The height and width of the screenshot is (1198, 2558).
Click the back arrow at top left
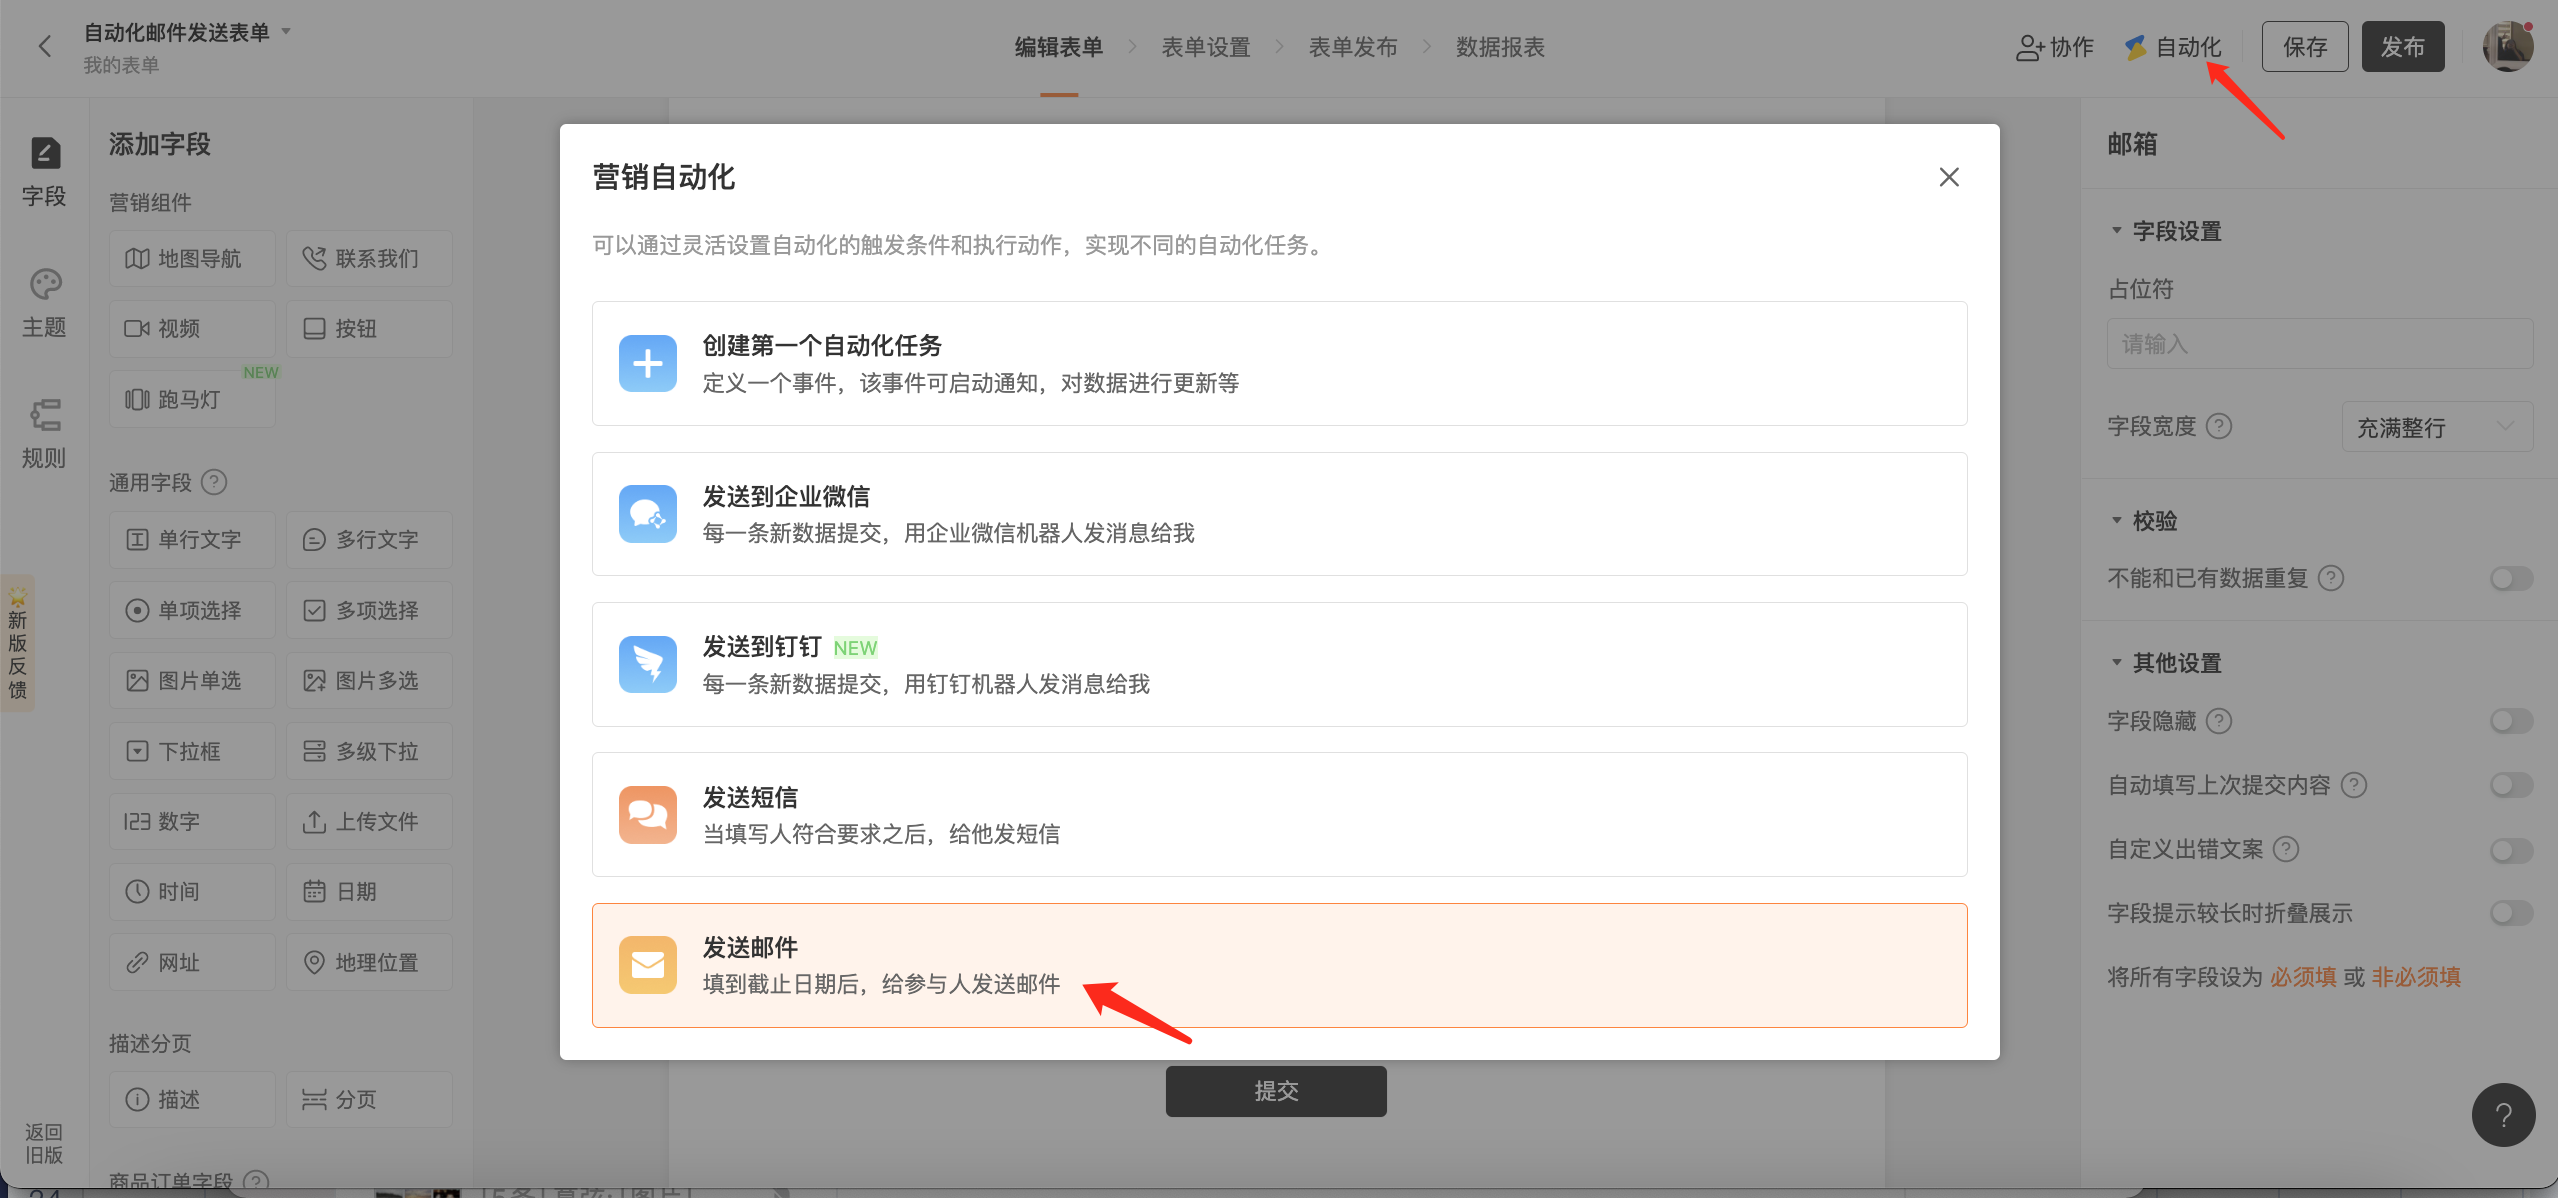click(x=45, y=46)
